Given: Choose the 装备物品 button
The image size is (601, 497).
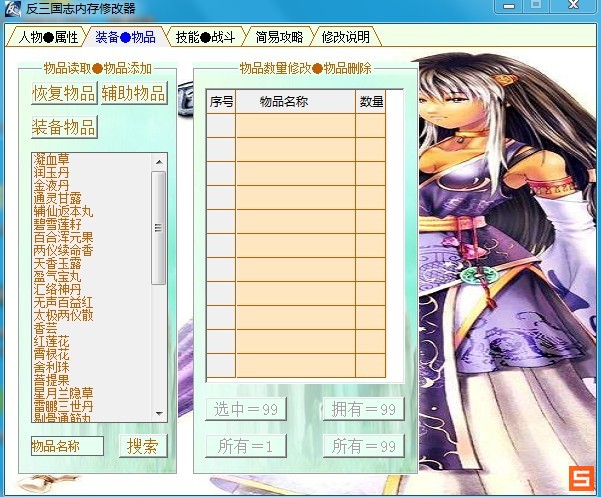Looking at the screenshot, I should click(x=64, y=127).
